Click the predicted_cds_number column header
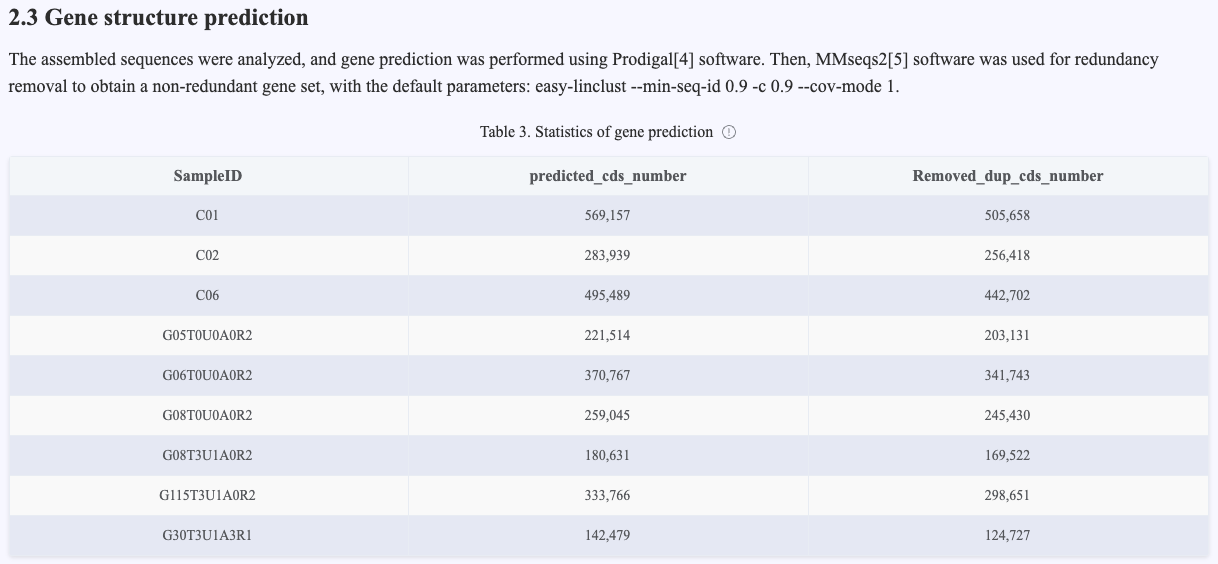This screenshot has width=1218, height=564. [608, 176]
